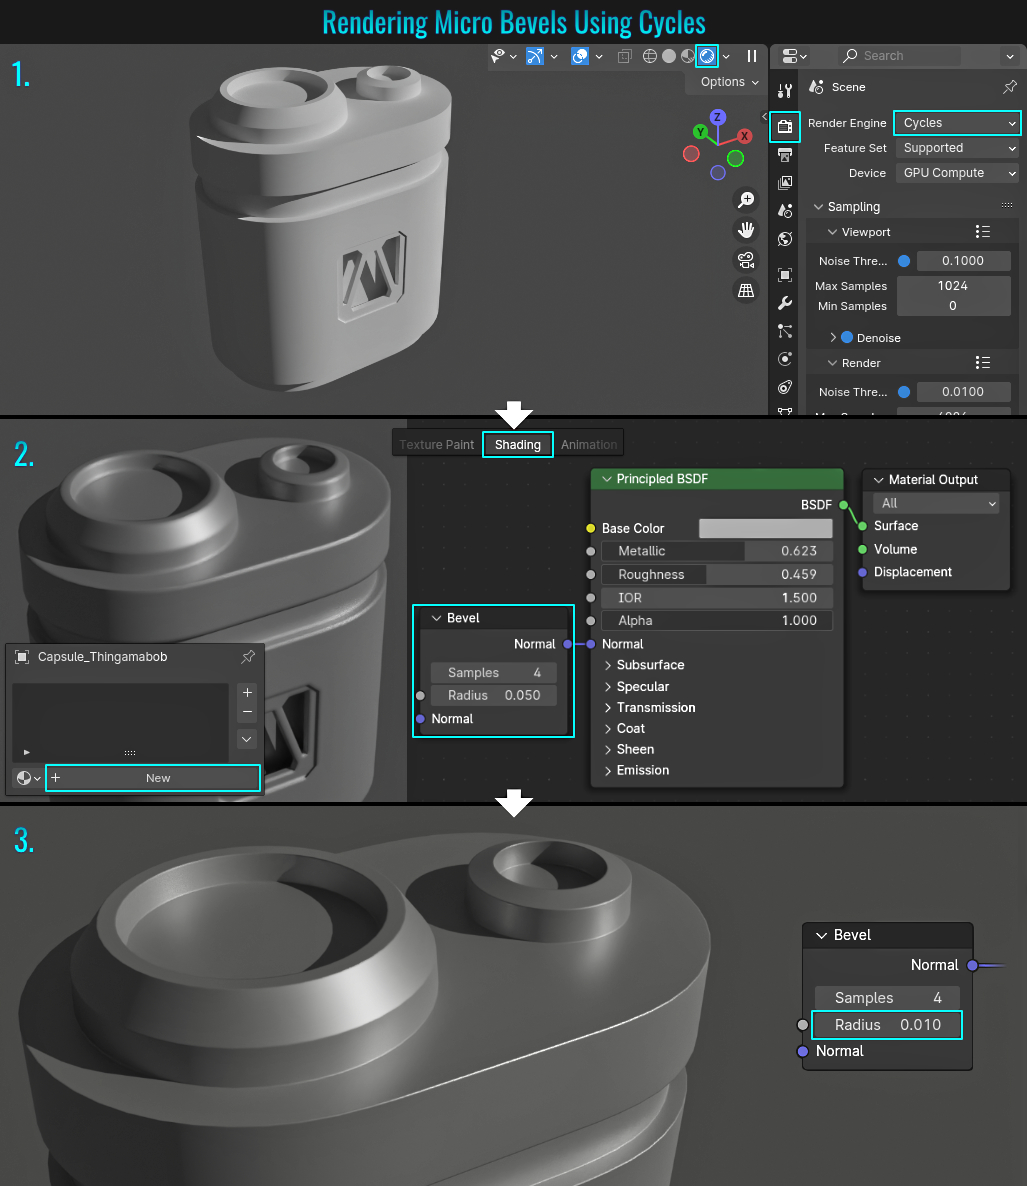Screen dimensions: 1027x1186
Task: Open the gizmo settings dropdown arrow
Action: click(x=554, y=57)
